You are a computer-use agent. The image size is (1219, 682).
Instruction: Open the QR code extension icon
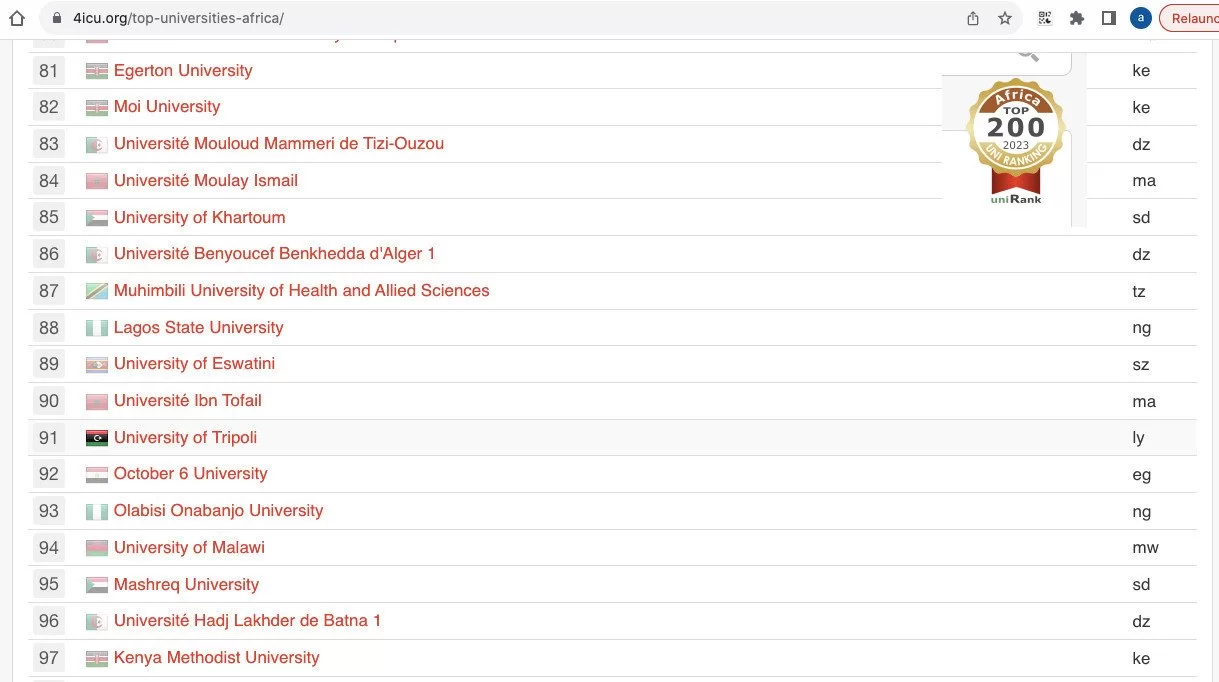point(1045,18)
